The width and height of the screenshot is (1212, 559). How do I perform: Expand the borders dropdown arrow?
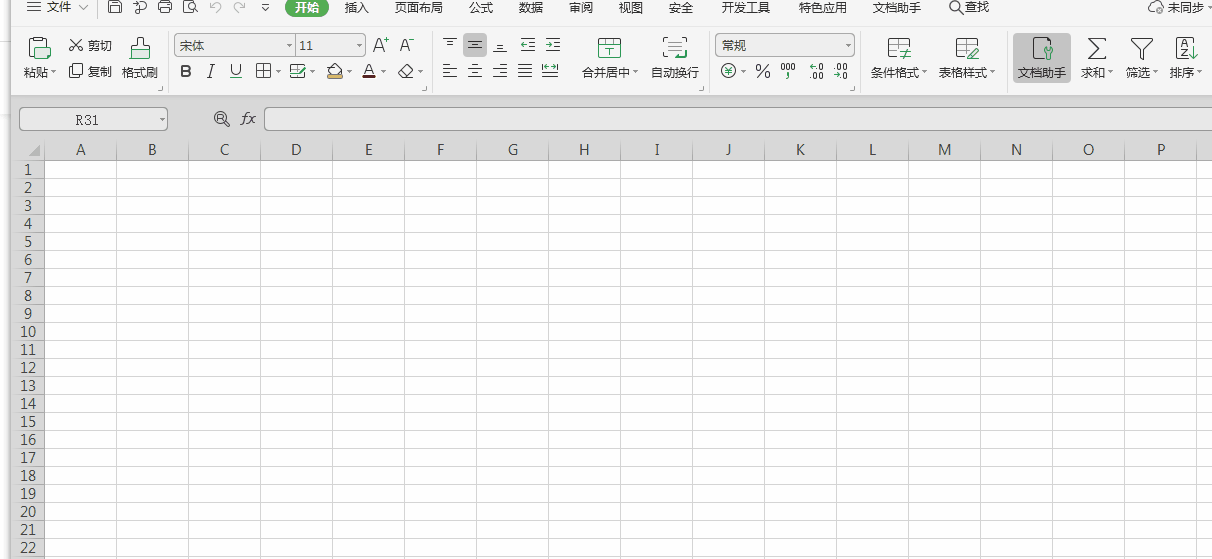(278, 72)
